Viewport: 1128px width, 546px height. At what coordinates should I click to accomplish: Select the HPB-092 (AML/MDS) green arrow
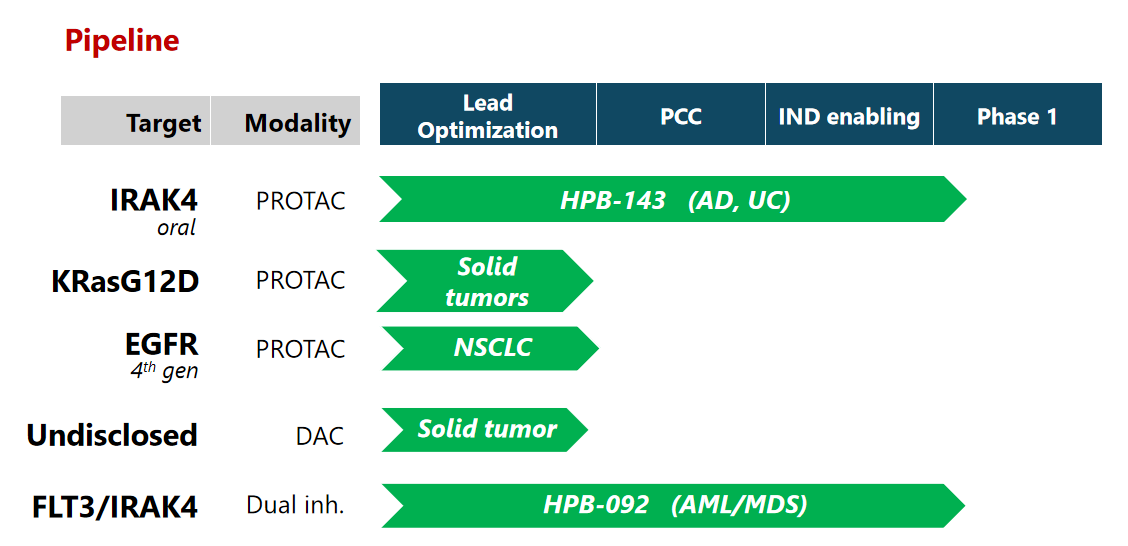(673, 505)
